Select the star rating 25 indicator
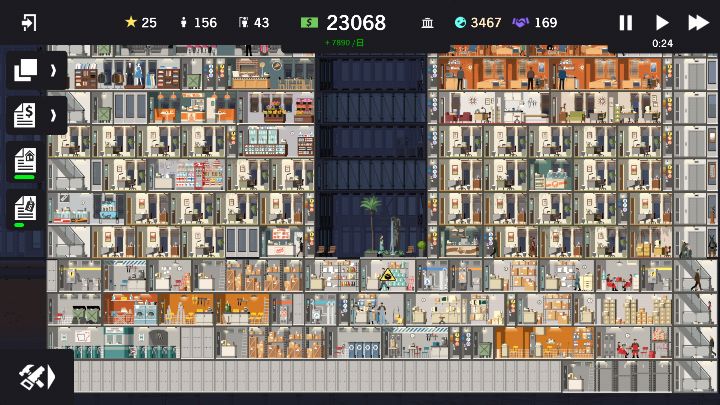The image size is (720, 405). (x=141, y=22)
